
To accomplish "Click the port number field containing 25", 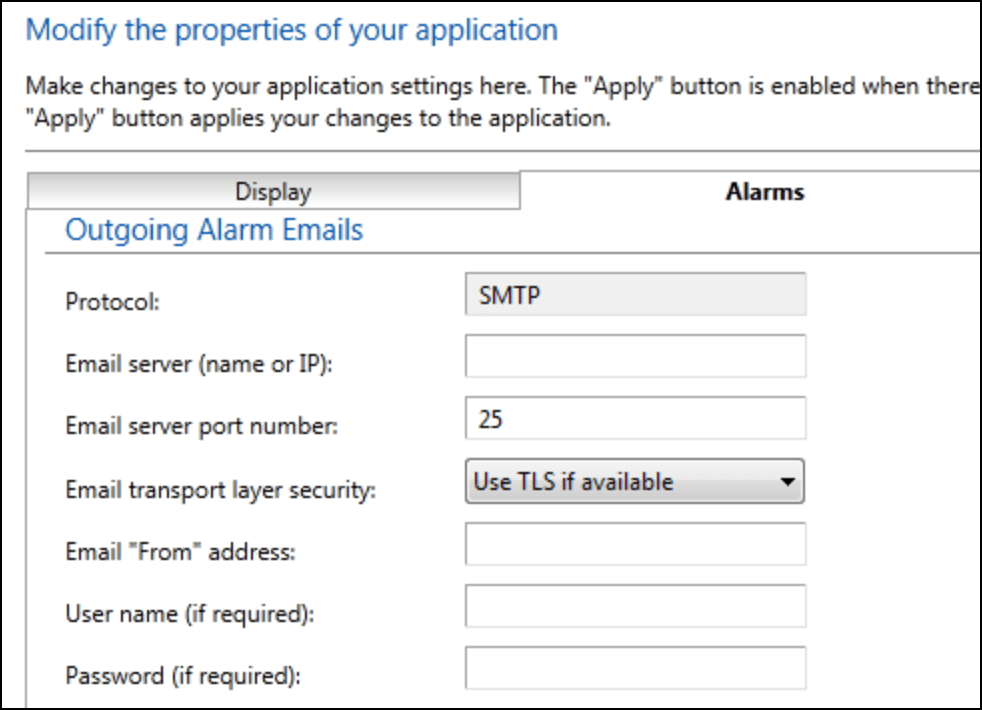I will coord(635,419).
